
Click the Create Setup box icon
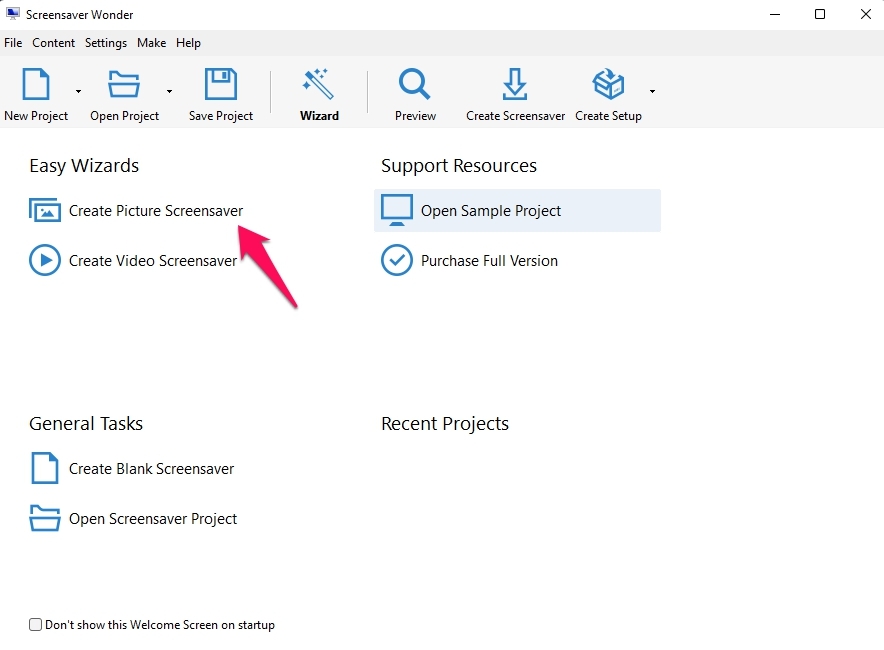608,85
